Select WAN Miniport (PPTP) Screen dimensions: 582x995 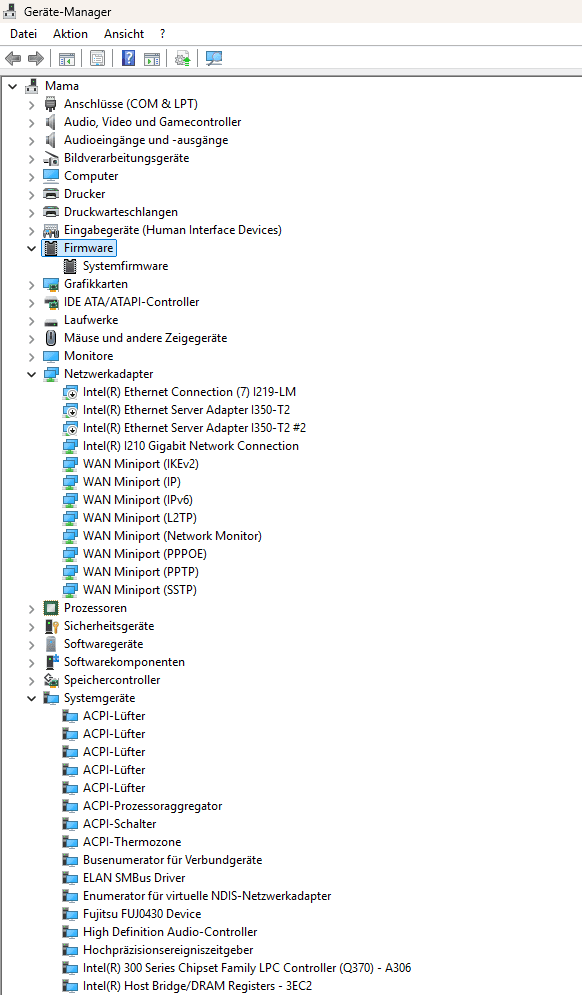141,572
